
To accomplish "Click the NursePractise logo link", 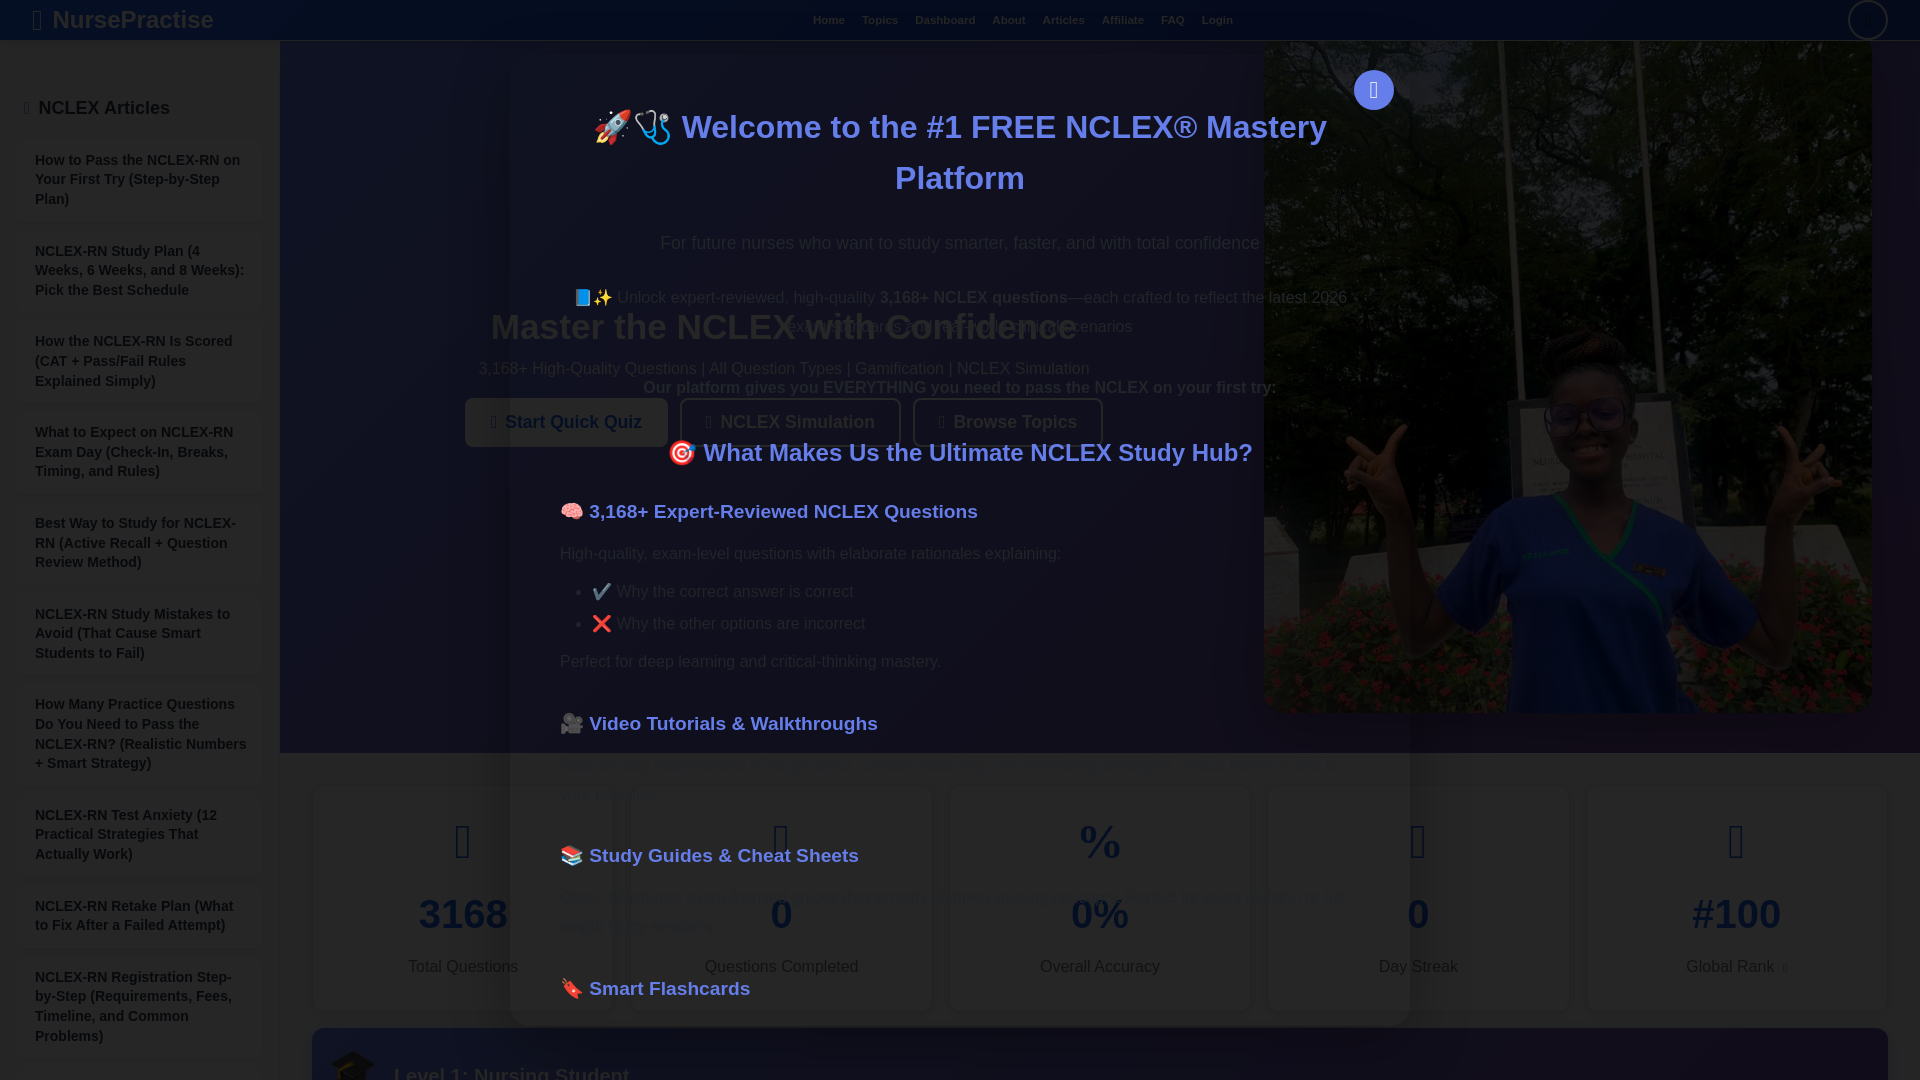I will click(x=122, y=20).
